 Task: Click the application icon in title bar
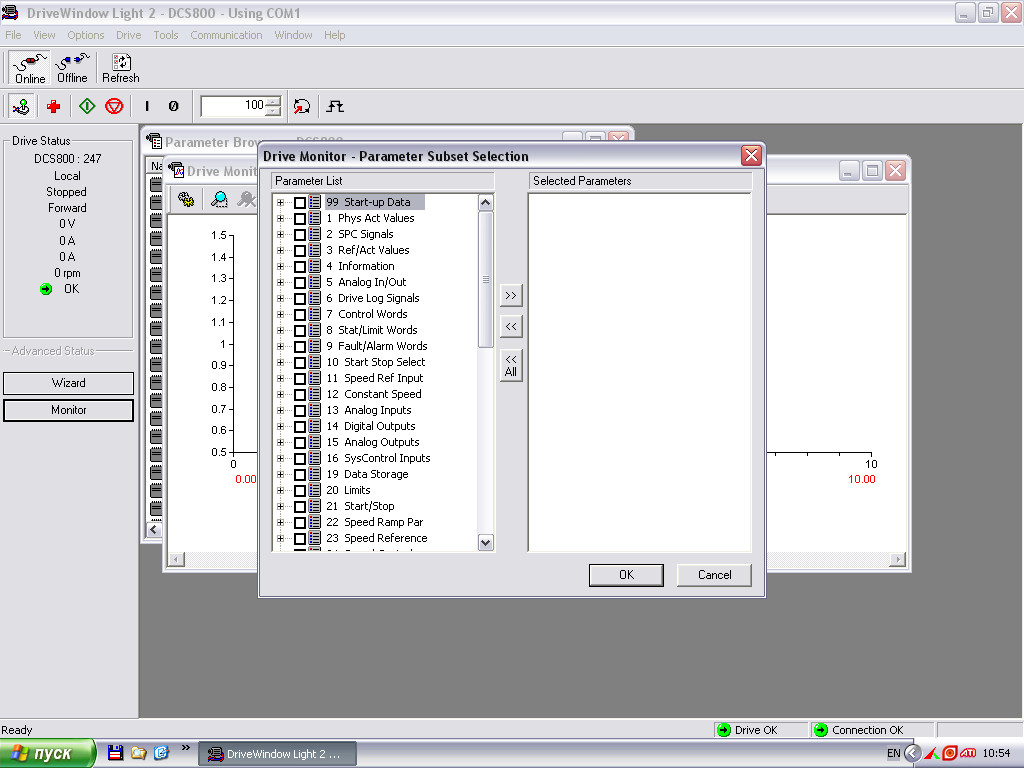[x=10, y=12]
